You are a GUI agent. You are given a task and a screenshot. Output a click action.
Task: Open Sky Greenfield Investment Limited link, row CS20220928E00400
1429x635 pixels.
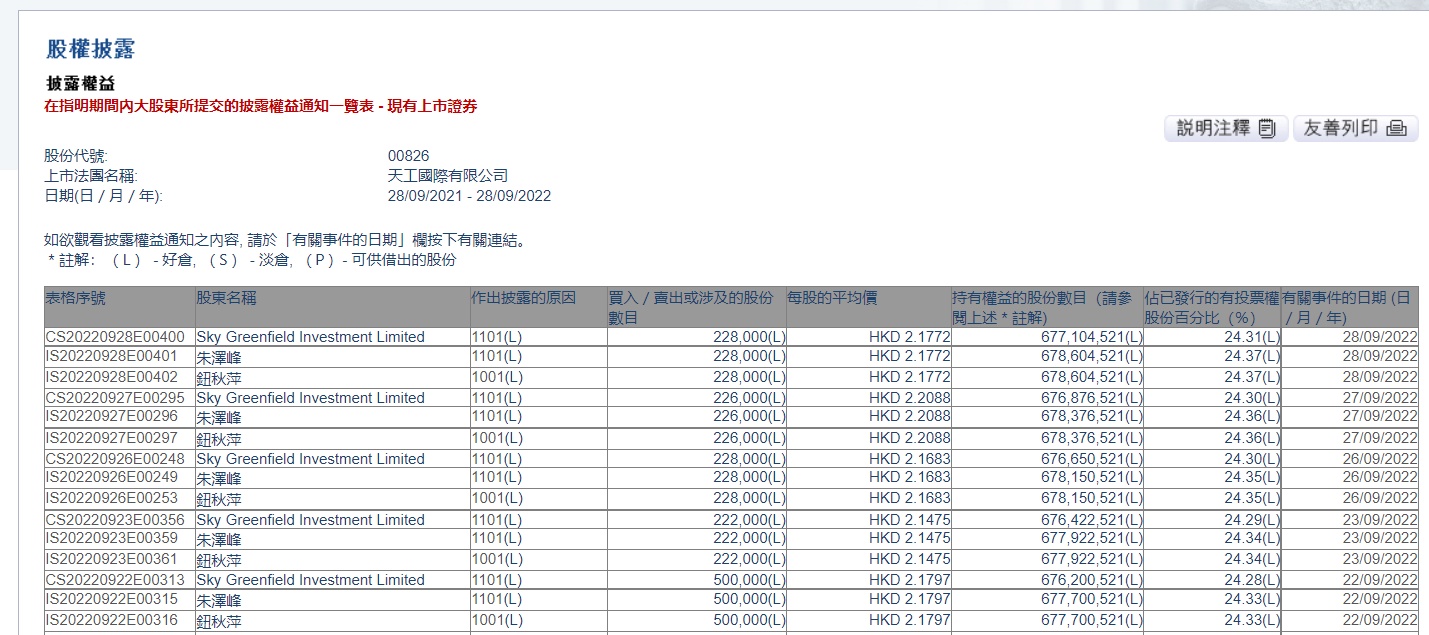pos(310,337)
